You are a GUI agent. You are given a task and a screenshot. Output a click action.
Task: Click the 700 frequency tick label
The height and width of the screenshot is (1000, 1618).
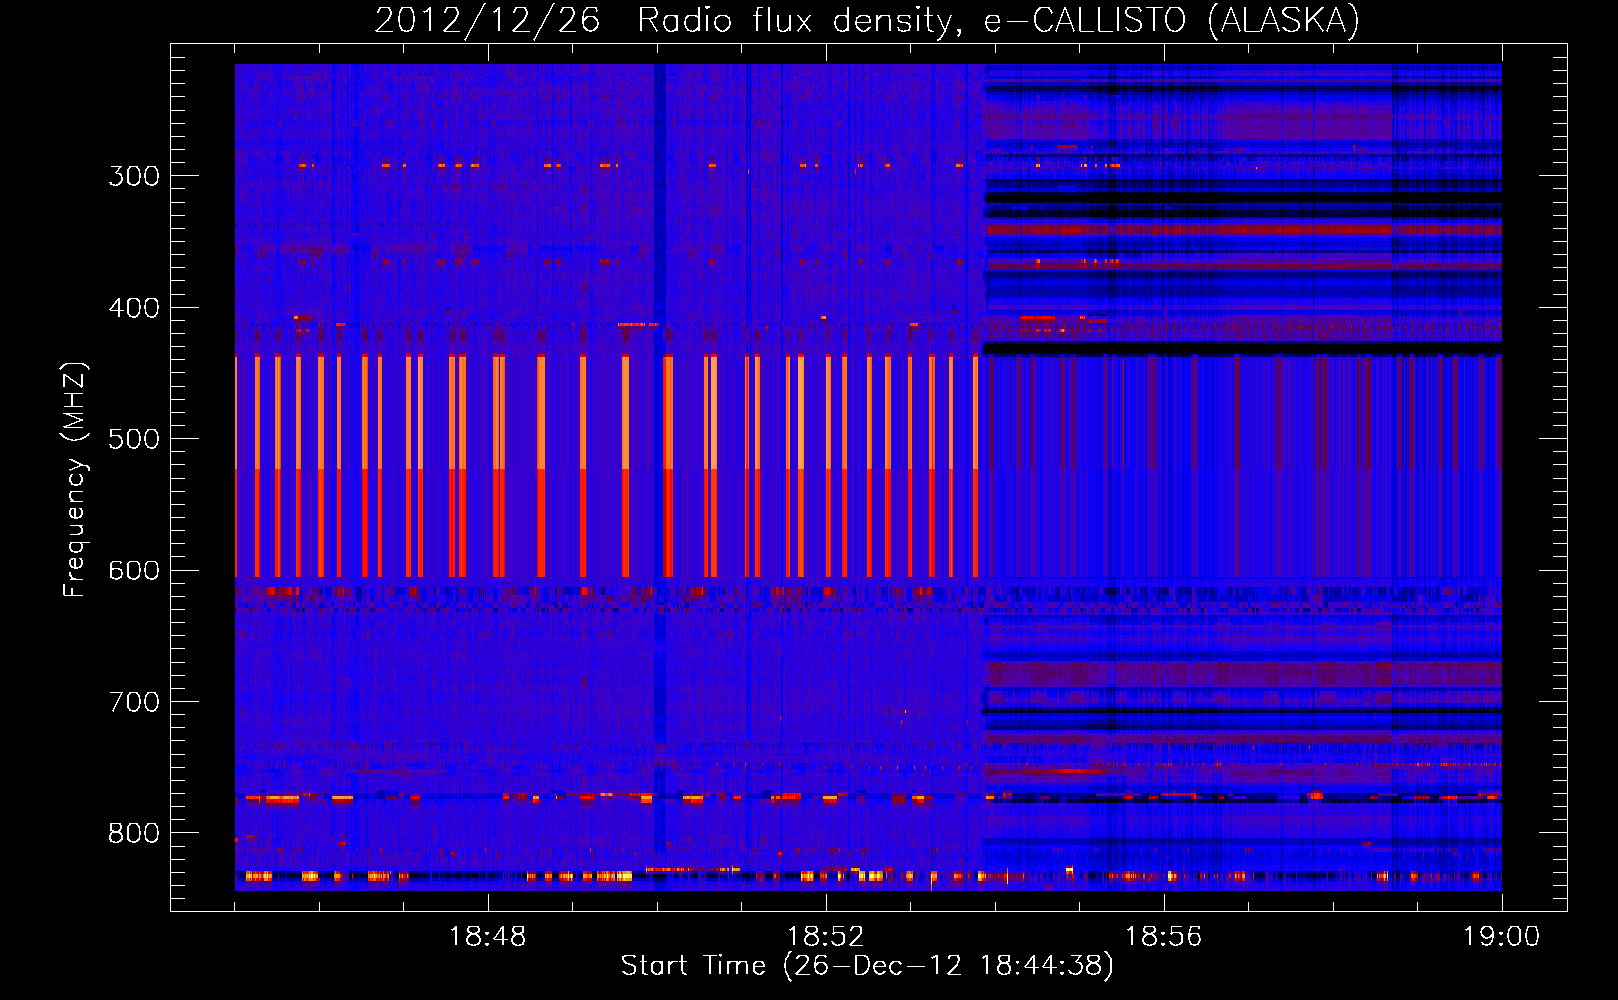(x=134, y=702)
